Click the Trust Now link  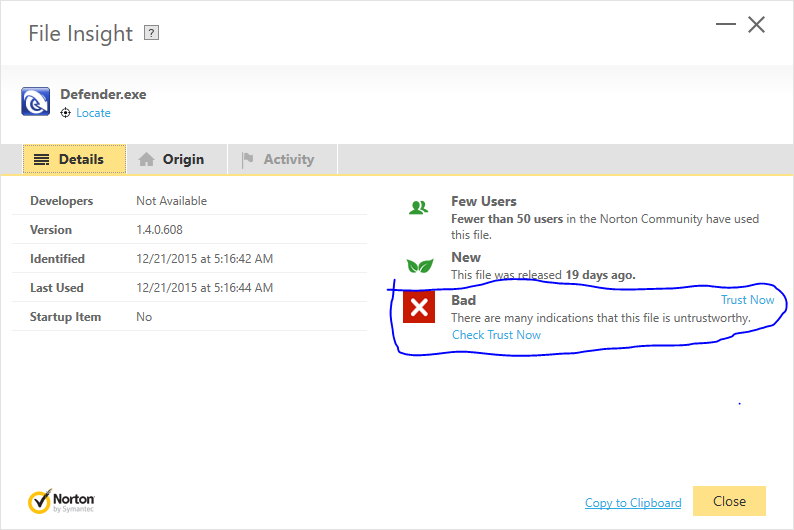(747, 300)
